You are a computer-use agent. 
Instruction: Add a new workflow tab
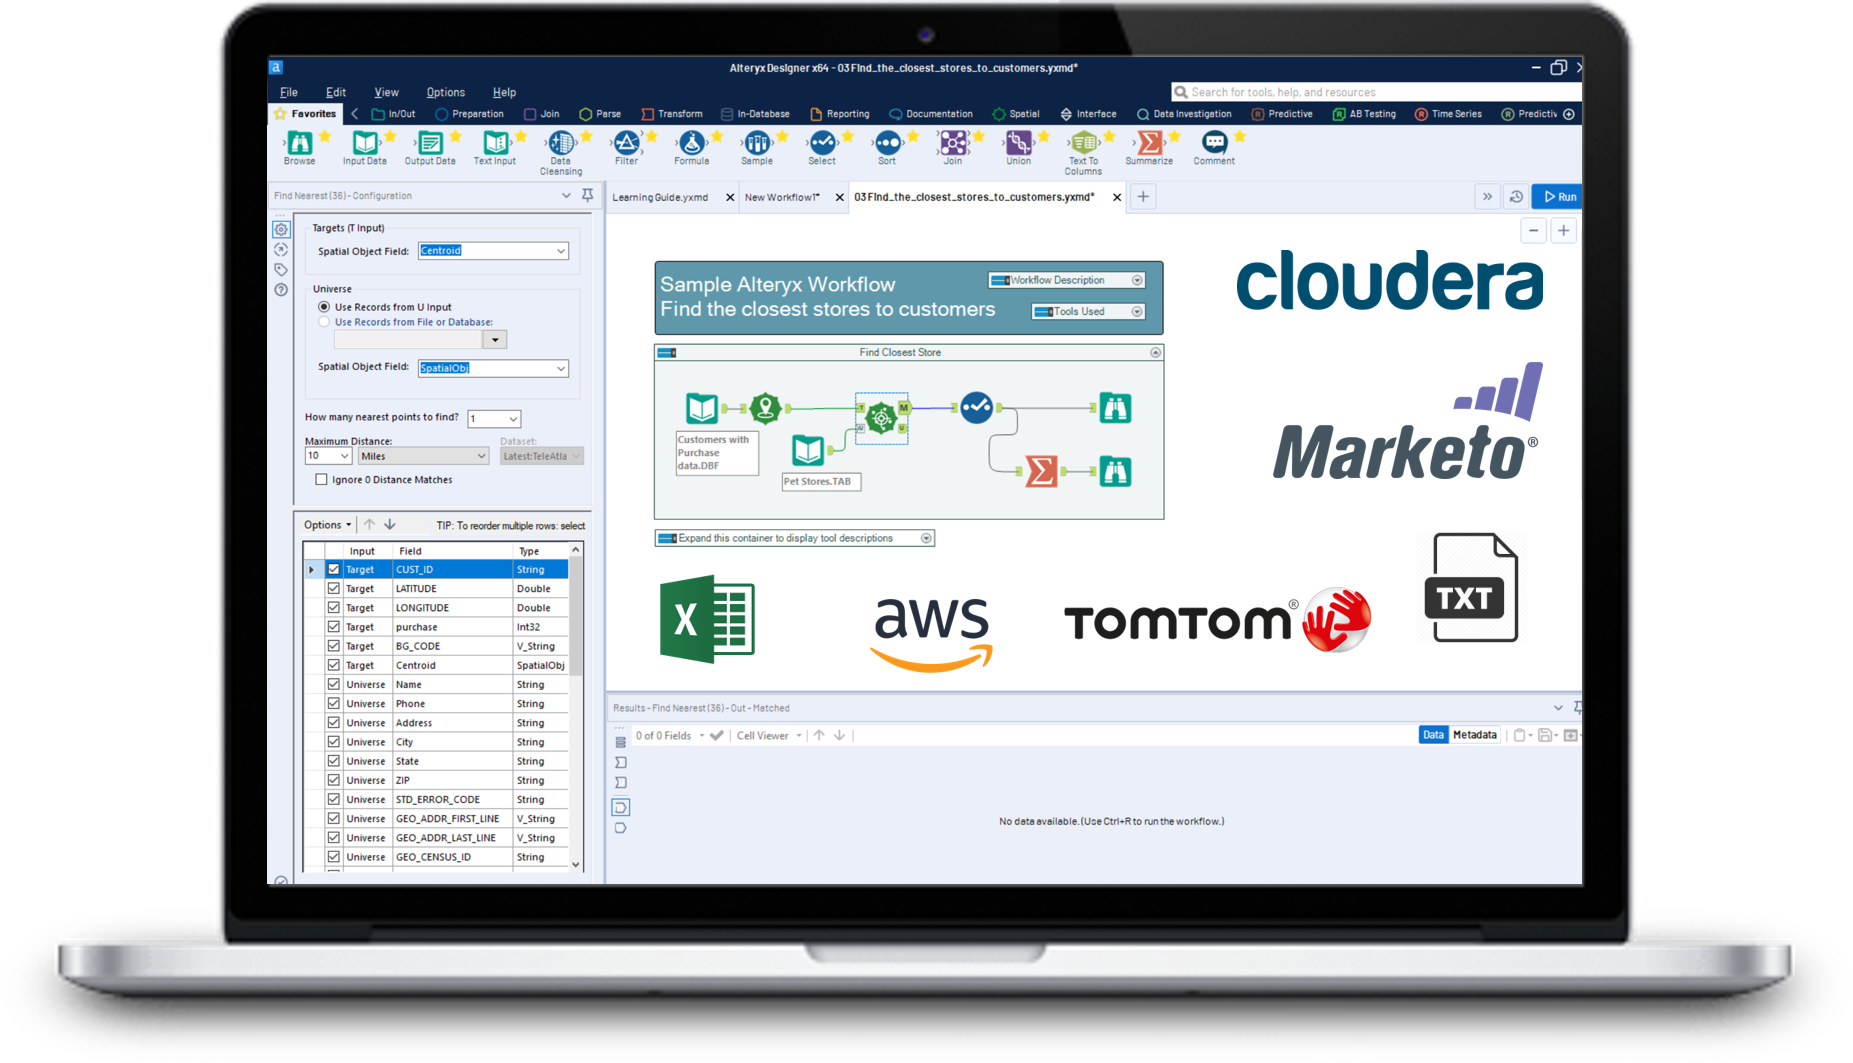(1143, 197)
